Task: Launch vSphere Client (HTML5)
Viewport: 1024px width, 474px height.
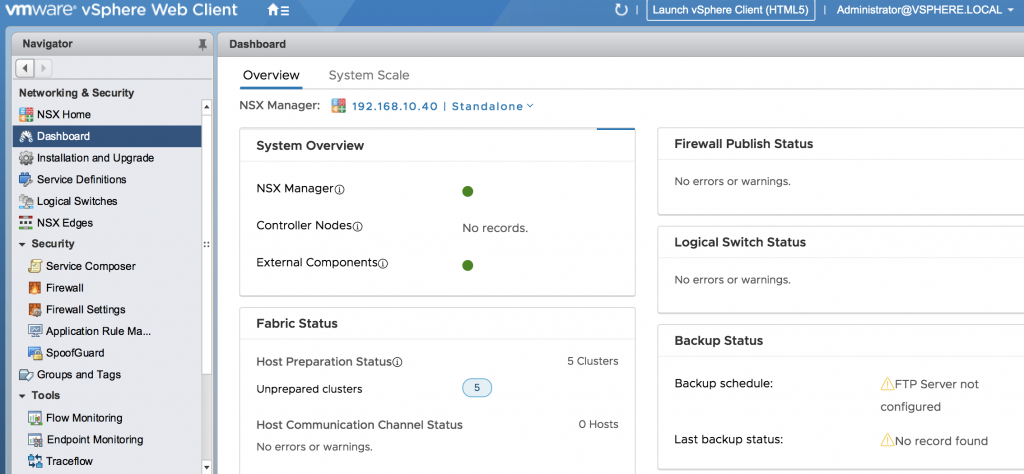Action: click(731, 10)
